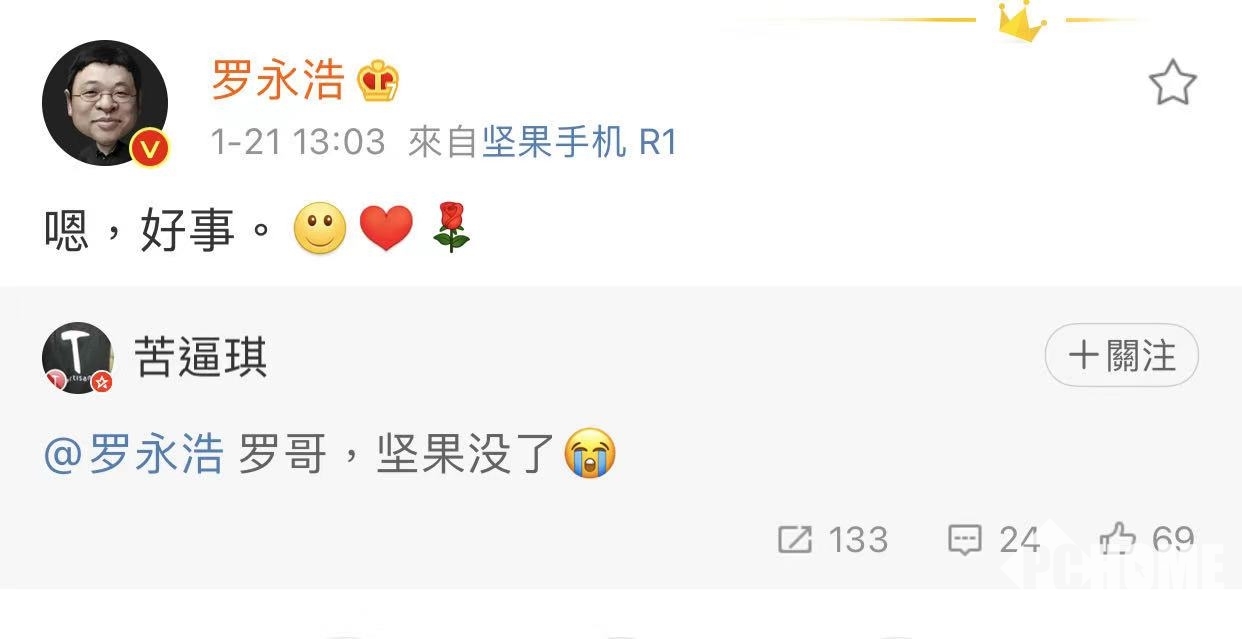
Task: Tap the crown badge beside 罗永浩
Action: (378, 81)
